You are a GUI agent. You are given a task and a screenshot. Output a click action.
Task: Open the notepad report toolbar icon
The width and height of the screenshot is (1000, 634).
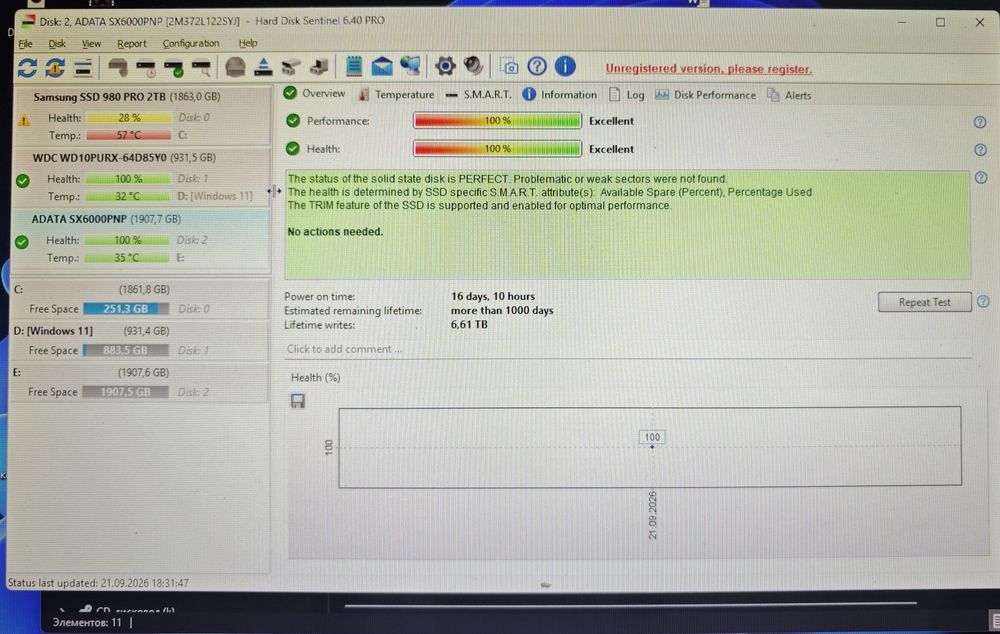pos(354,66)
